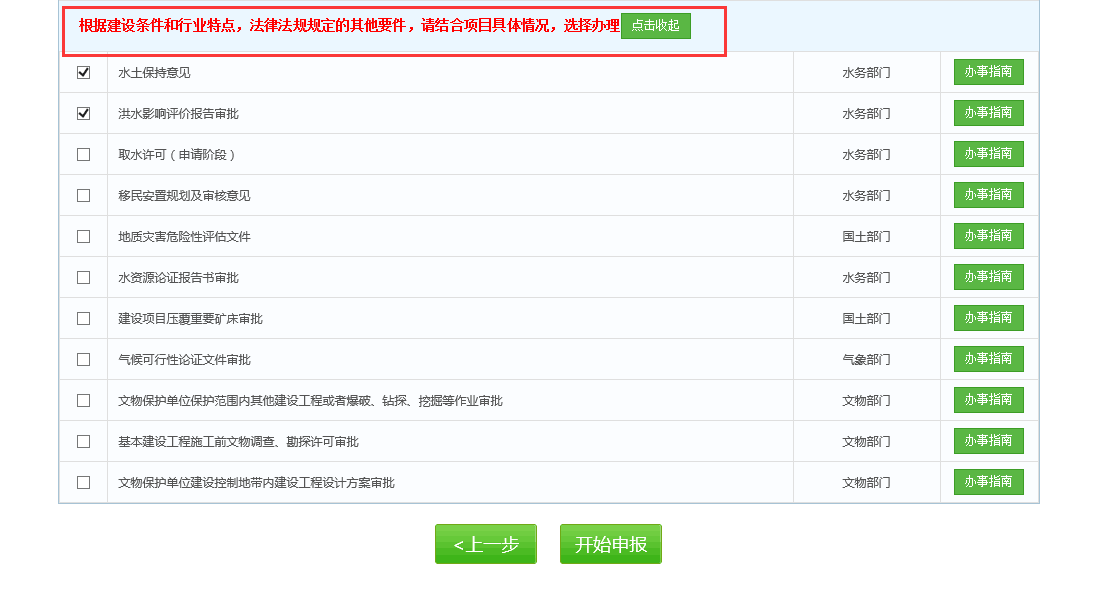Select 水资源论证报告书审批 checkbox
Viewport: 1097px width, 612px height.
(x=83, y=277)
